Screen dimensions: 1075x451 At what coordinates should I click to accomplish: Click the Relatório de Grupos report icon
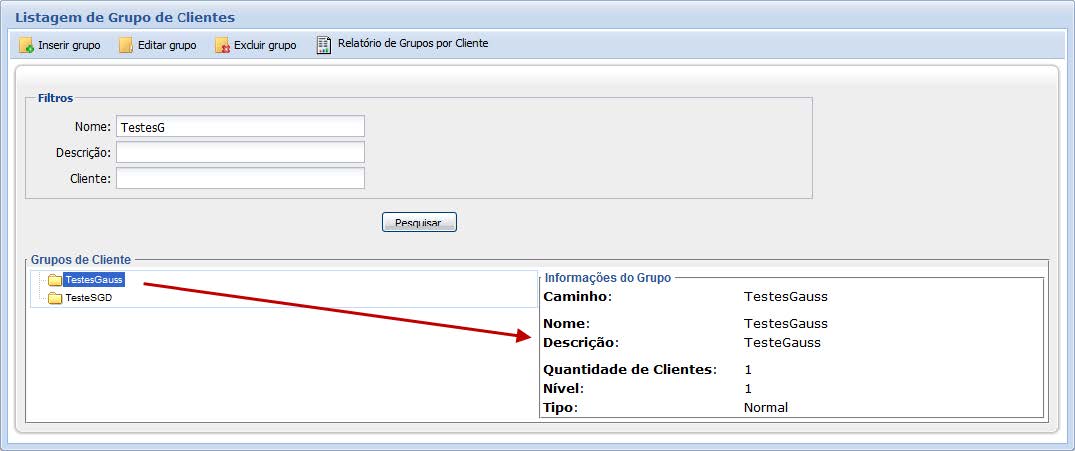click(x=323, y=44)
